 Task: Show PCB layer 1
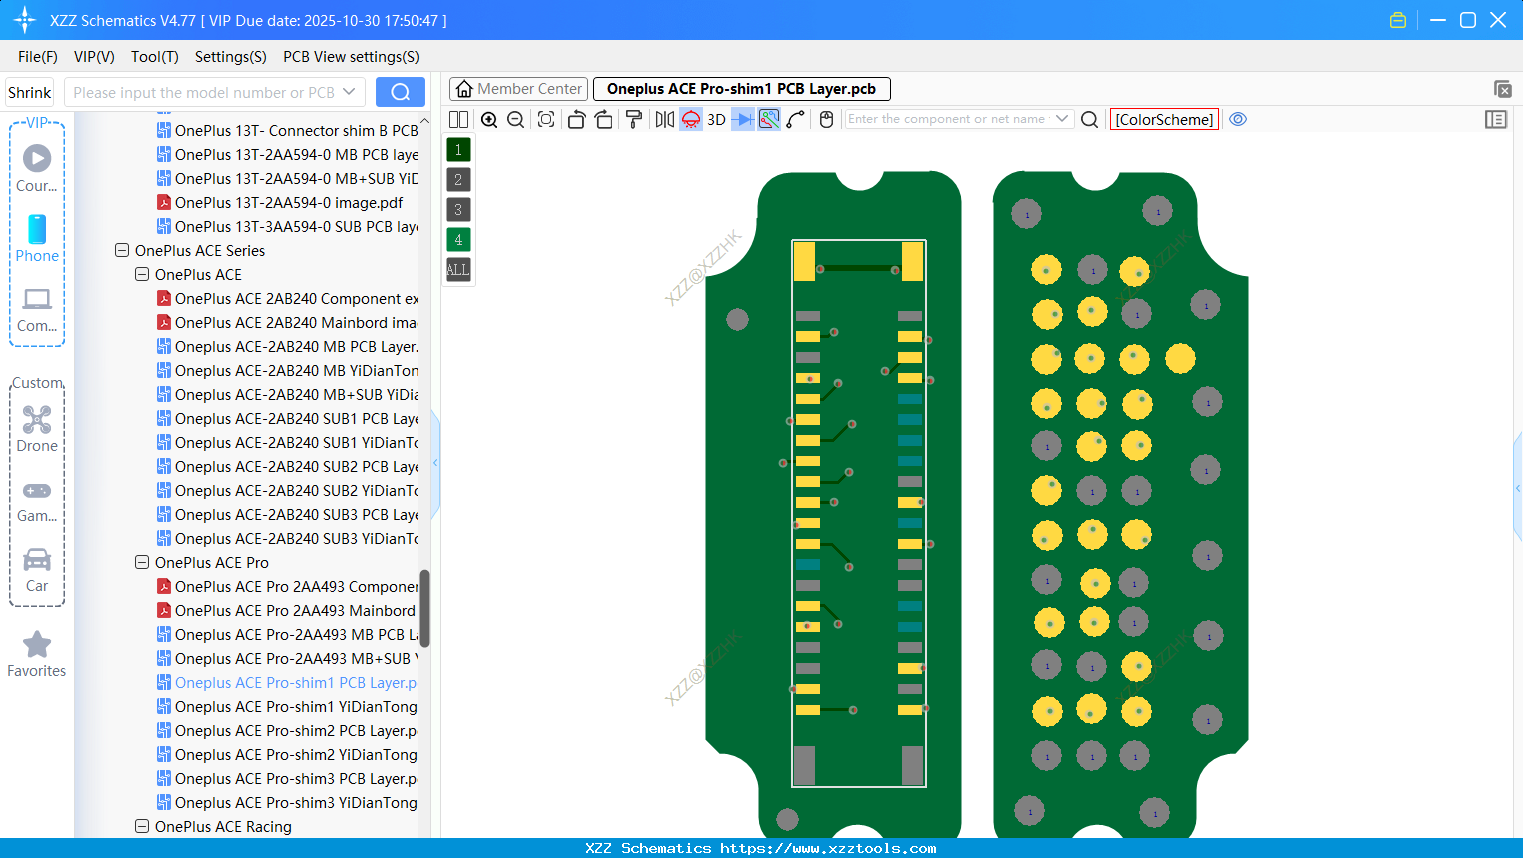(x=458, y=150)
